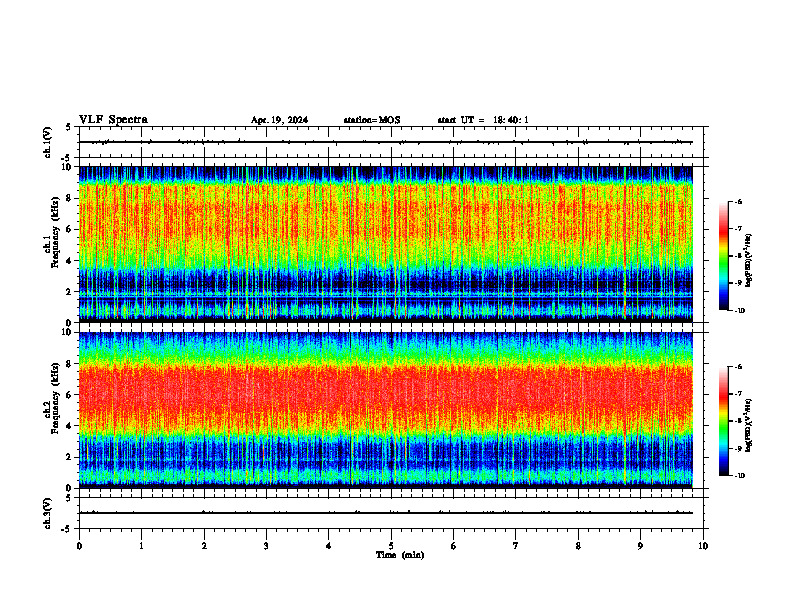This screenshot has height=612, width=792.
Task: Click the time axis tick label '3'
Action: coord(266,546)
